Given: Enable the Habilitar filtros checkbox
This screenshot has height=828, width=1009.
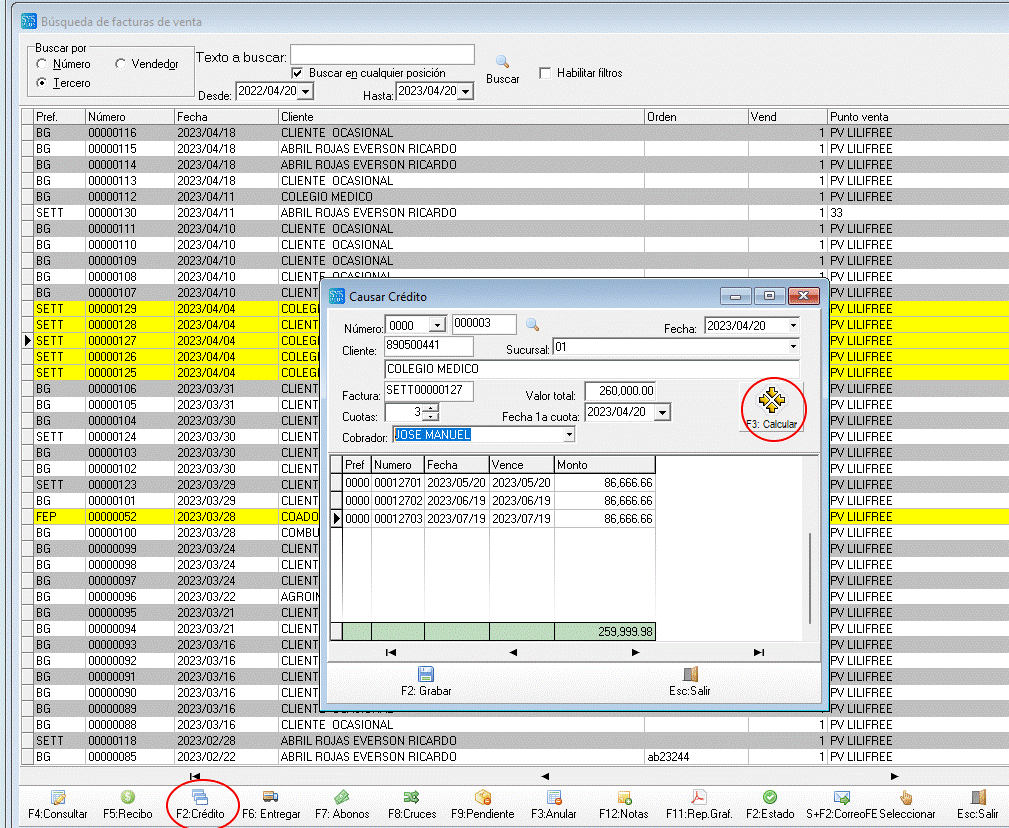Looking at the screenshot, I should [545, 73].
